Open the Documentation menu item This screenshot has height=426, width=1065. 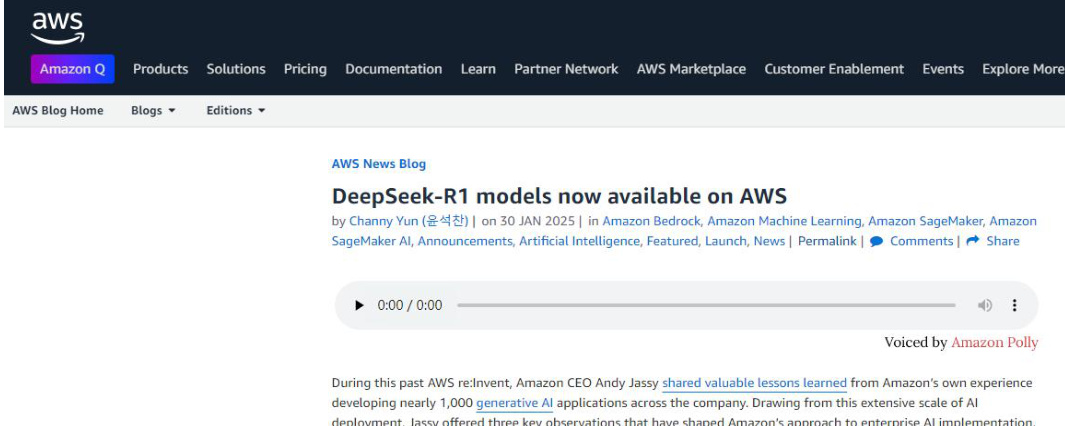(x=393, y=69)
